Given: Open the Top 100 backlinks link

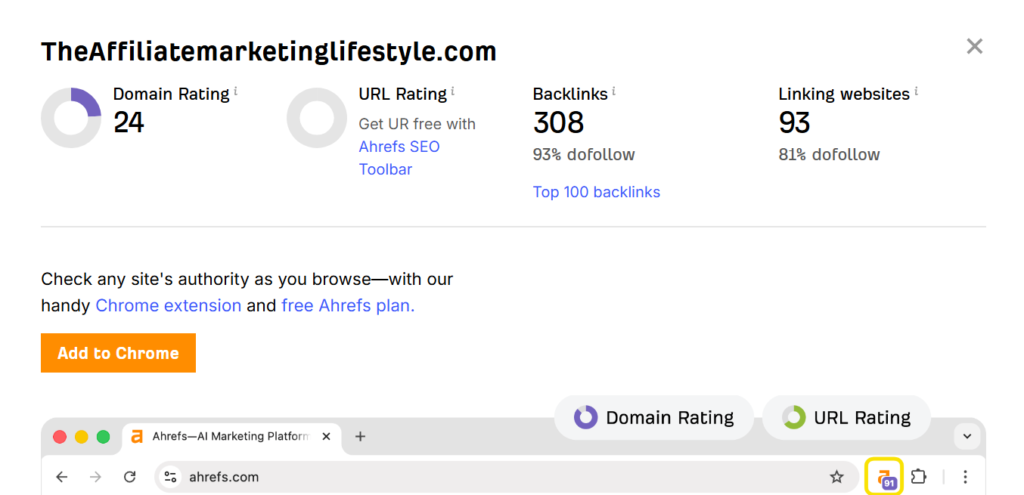Looking at the screenshot, I should tap(596, 192).
